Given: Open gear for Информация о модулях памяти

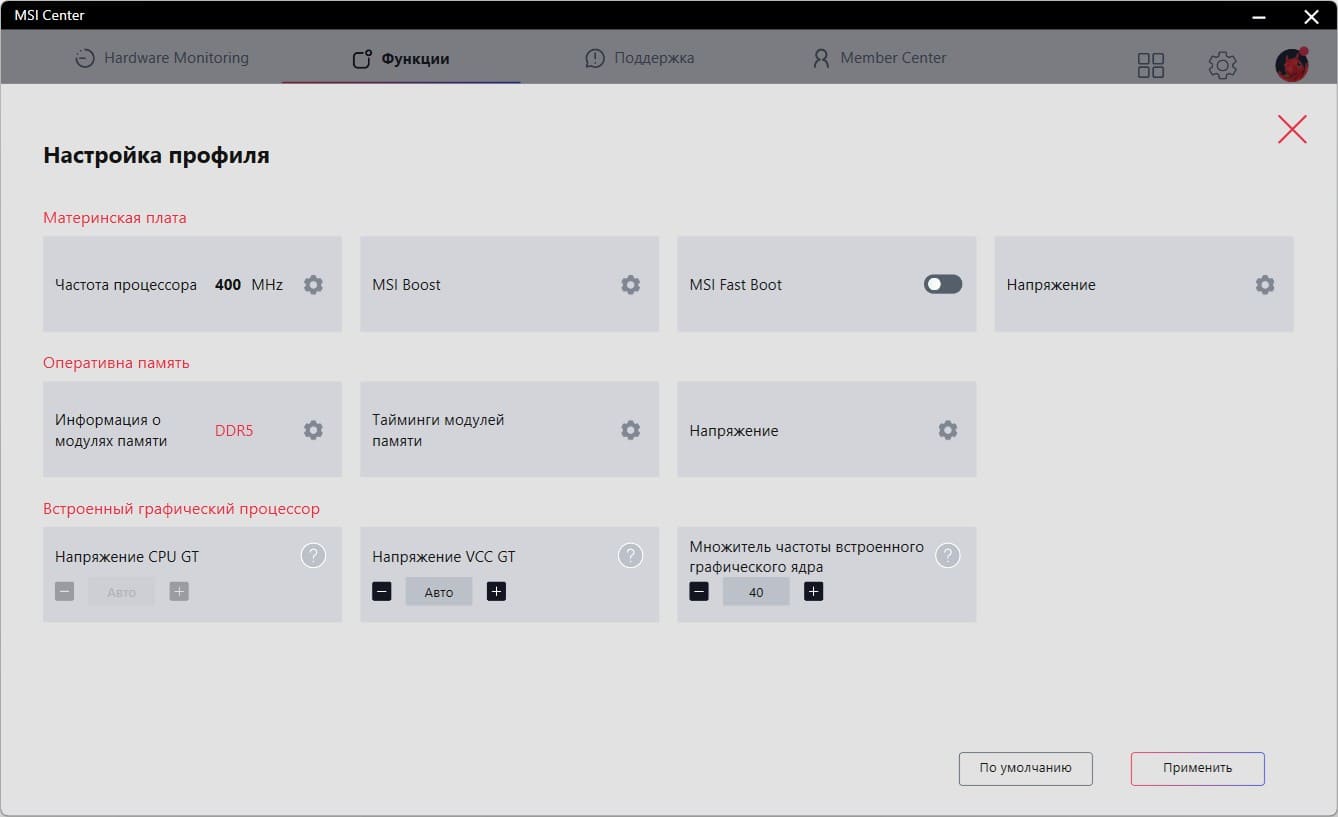Looking at the screenshot, I should [x=313, y=430].
